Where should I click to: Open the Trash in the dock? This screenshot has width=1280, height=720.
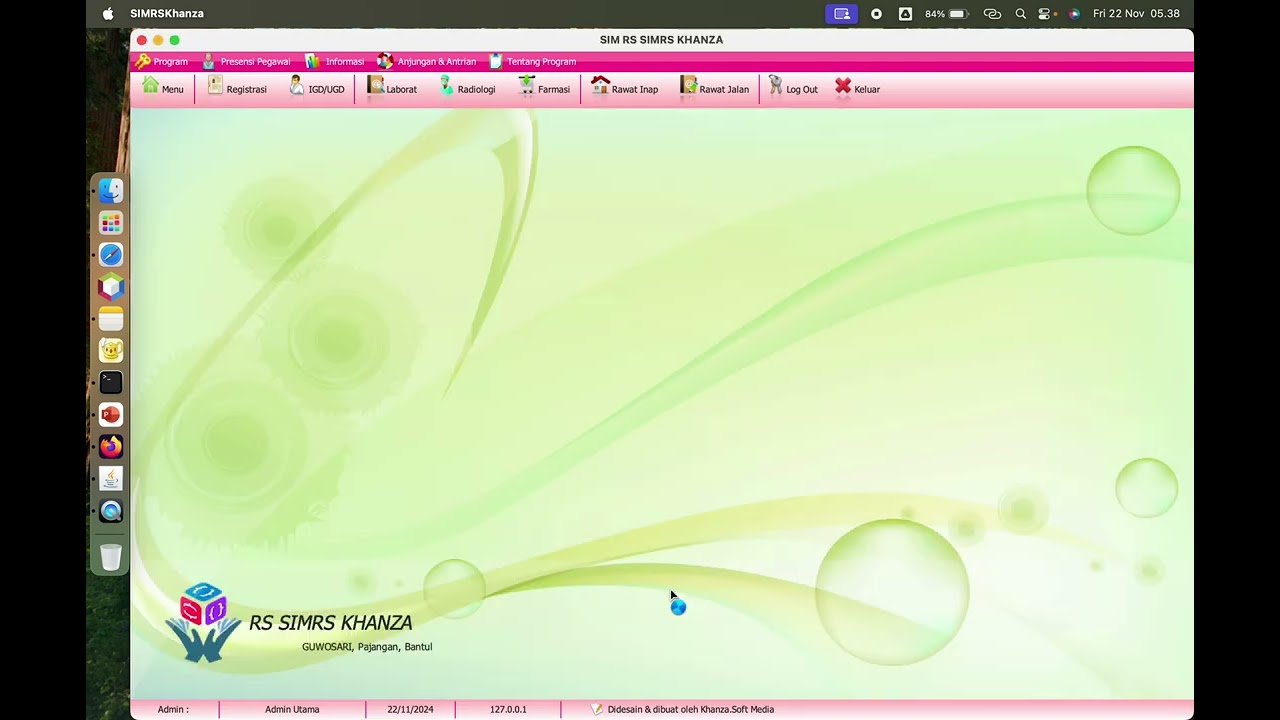pyautogui.click(x=111, y=557)
